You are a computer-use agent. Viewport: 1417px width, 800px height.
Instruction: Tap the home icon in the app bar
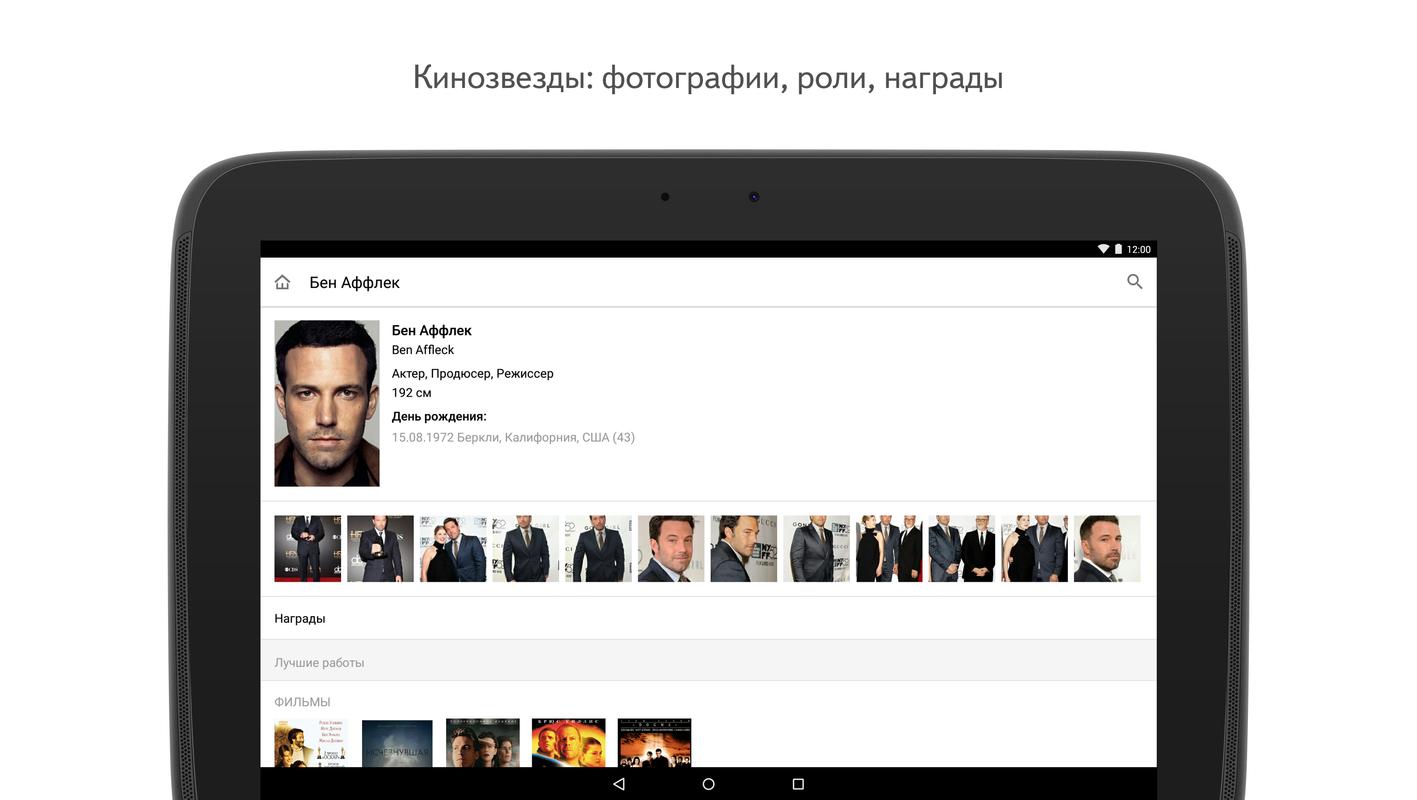282,283
